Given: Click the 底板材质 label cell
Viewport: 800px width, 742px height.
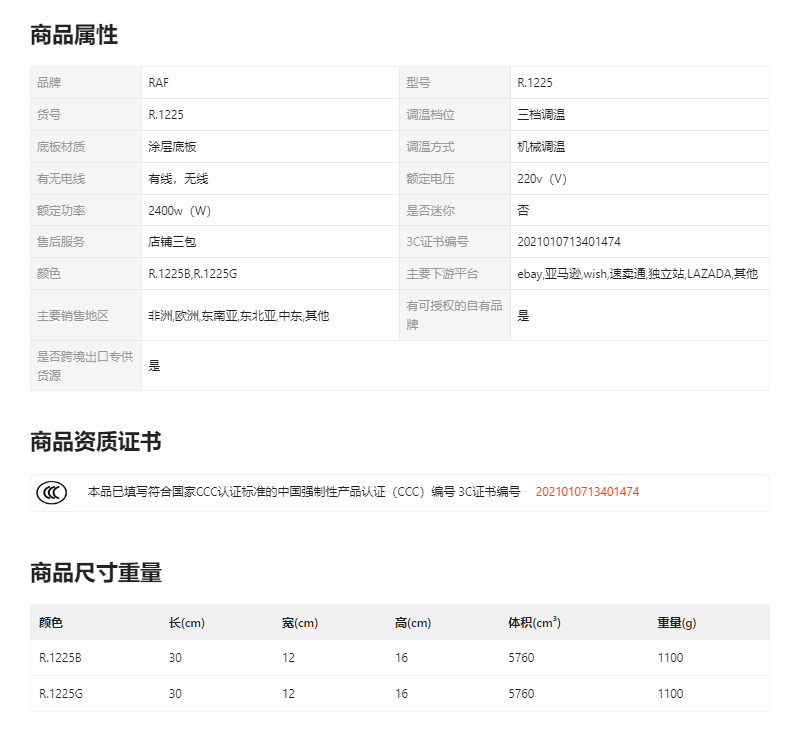Looking at the screenshot, I should click(x=86, y=147).
